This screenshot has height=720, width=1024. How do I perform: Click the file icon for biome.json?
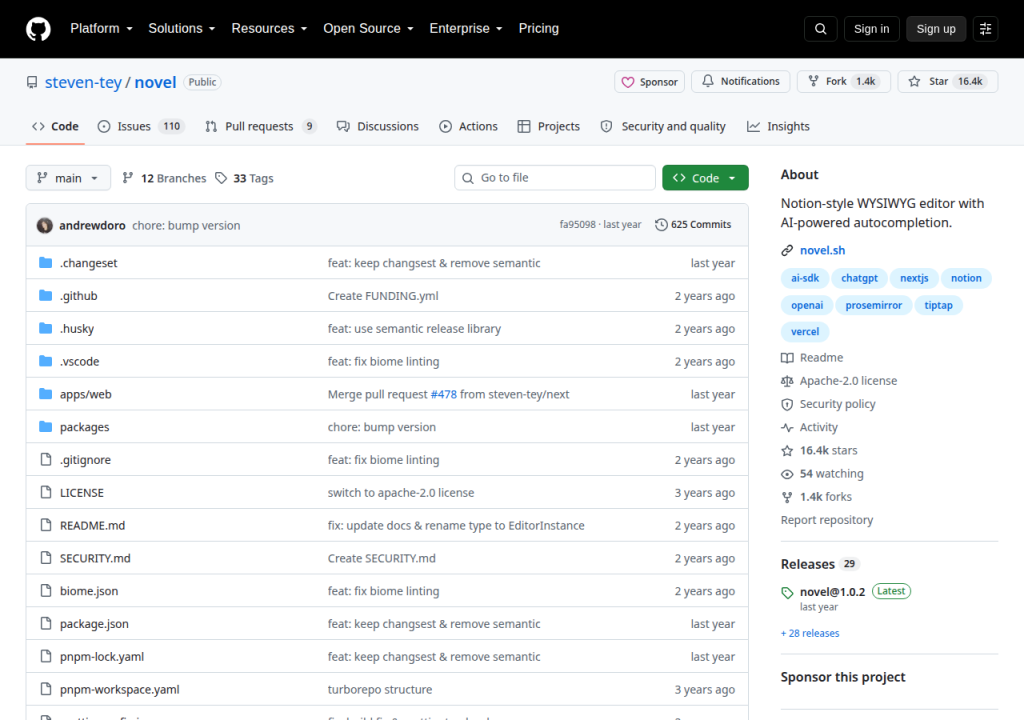[x=45, y=591]
